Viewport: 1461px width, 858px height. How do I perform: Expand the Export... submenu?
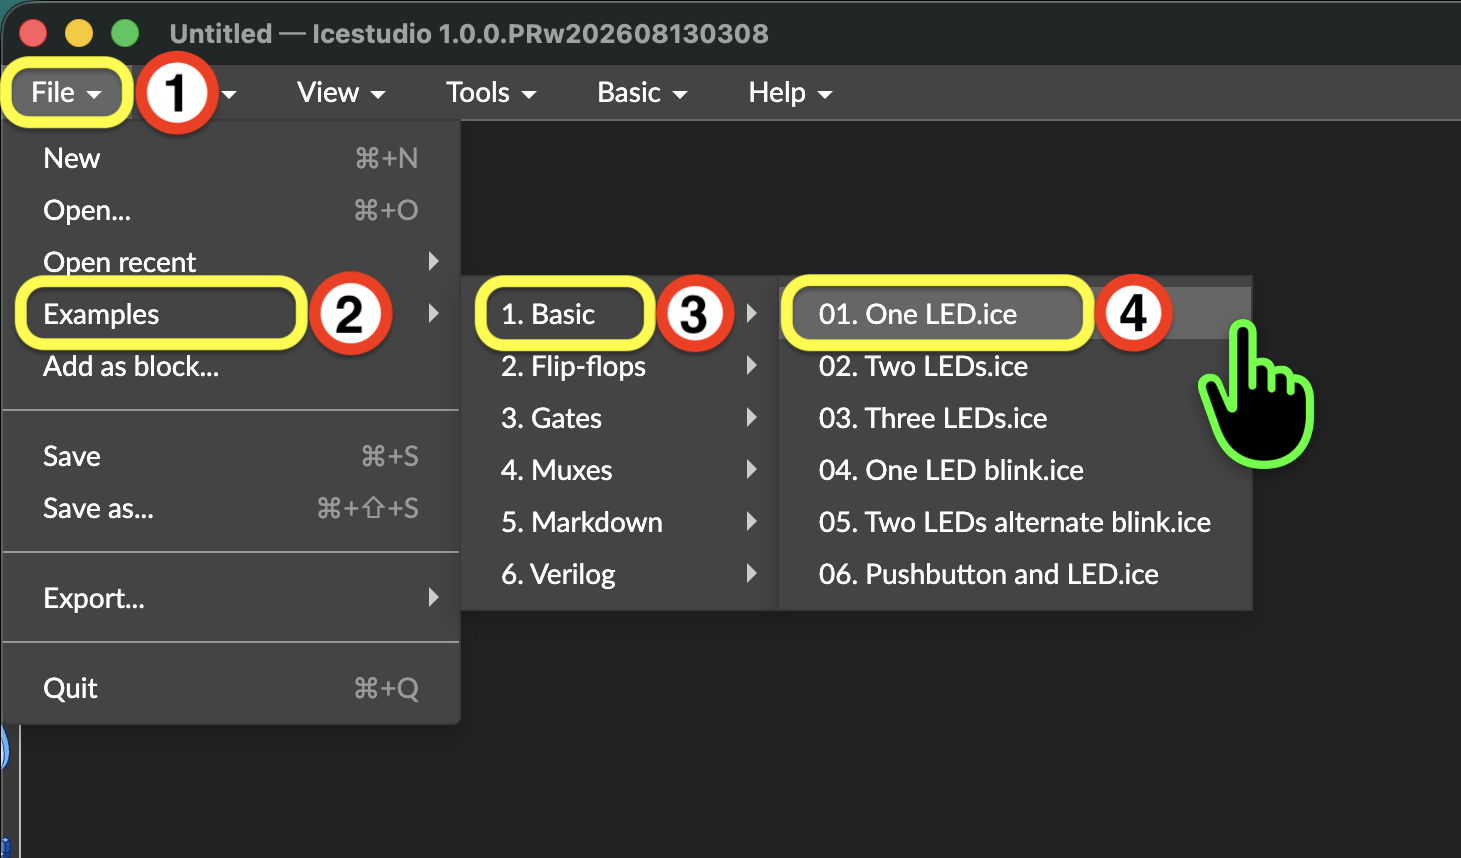[231, 598]
